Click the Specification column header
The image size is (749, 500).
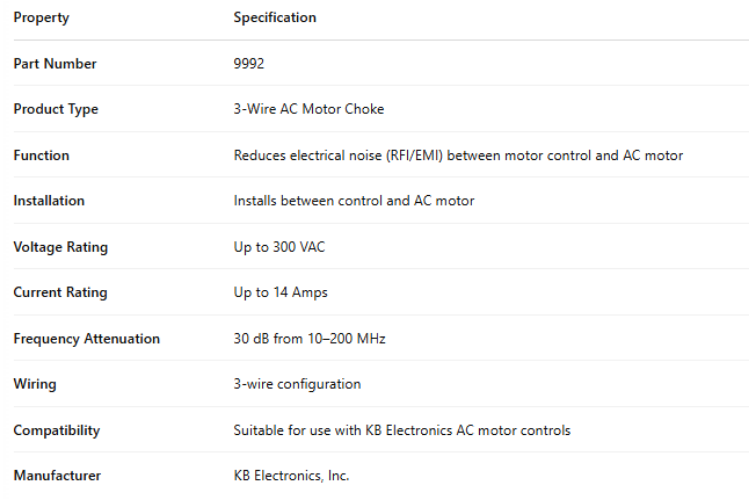pos(275,18)
